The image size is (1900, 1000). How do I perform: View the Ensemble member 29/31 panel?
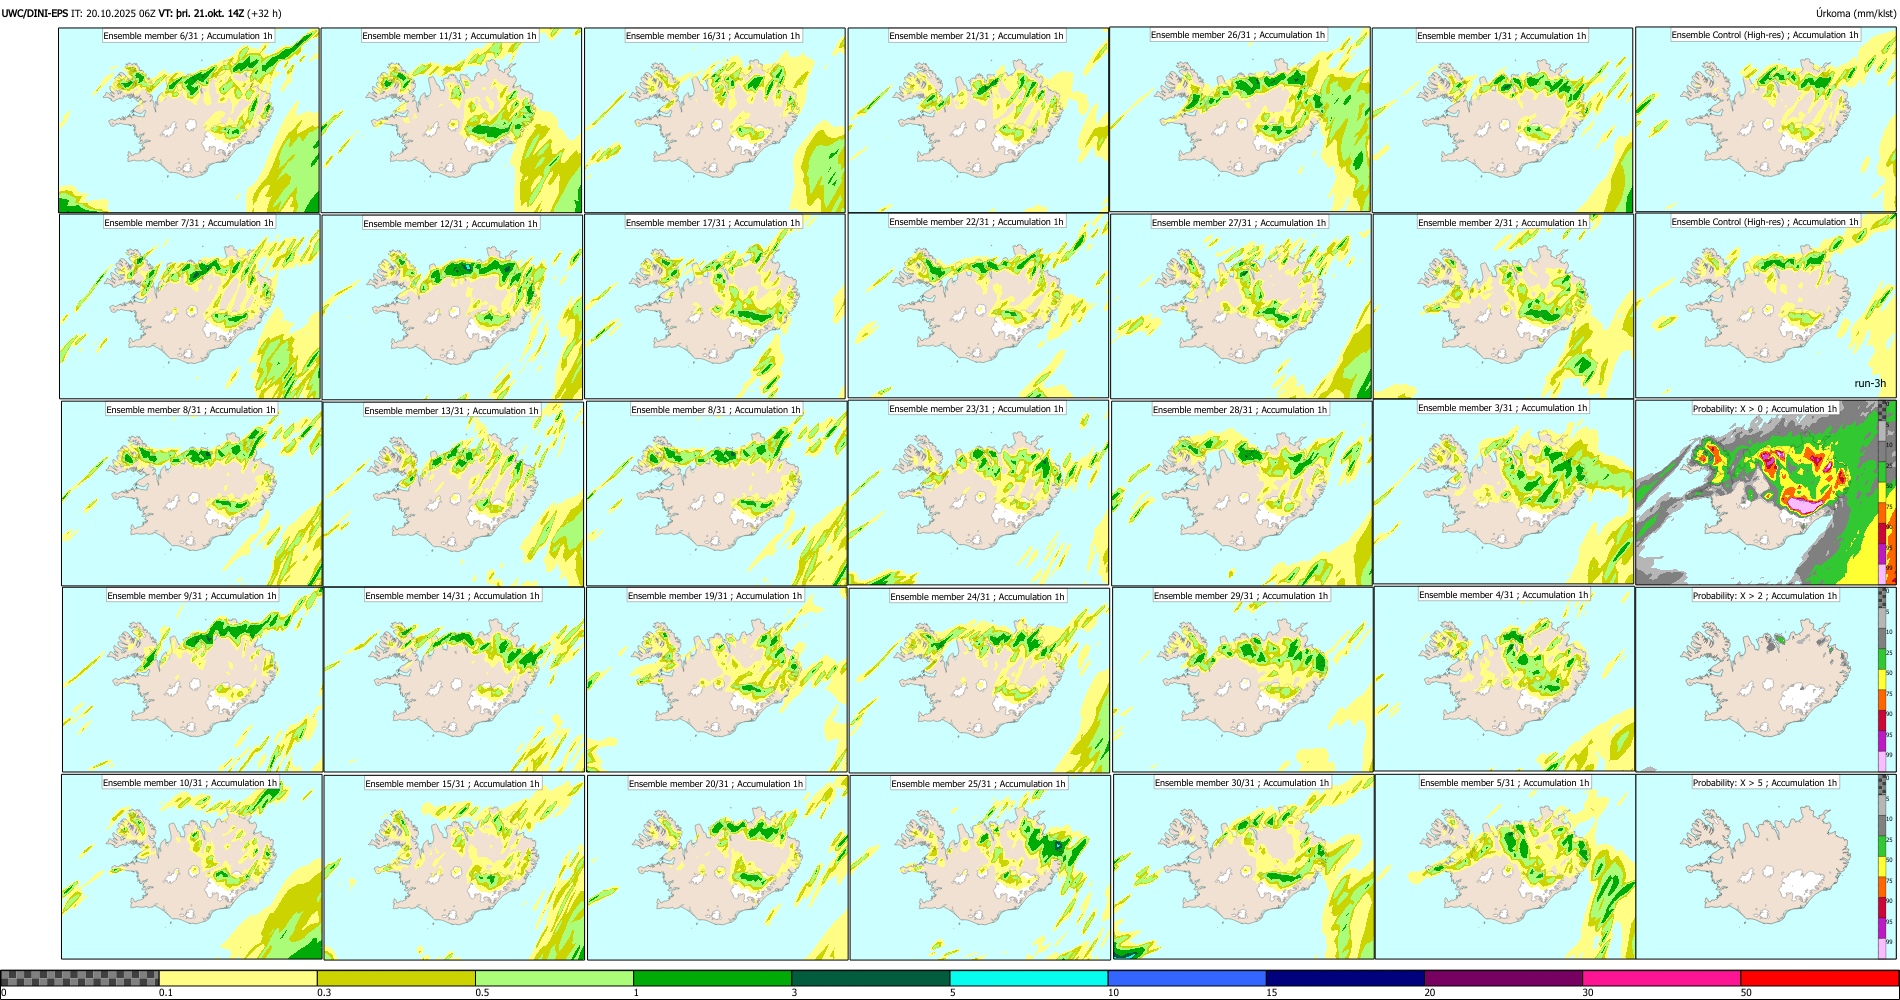tap(1242, 680)
